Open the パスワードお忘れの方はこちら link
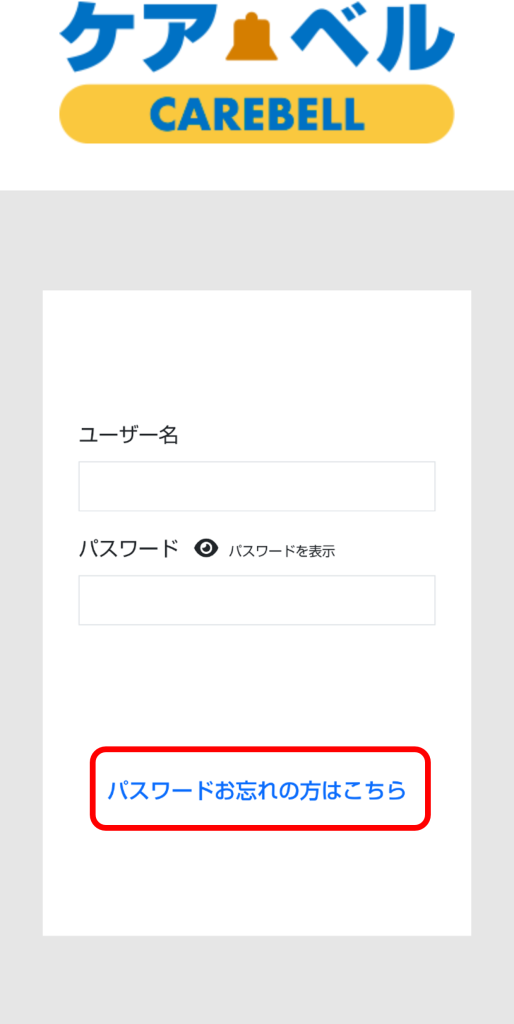Screen dimensions: 514x1024 [257, 790]
